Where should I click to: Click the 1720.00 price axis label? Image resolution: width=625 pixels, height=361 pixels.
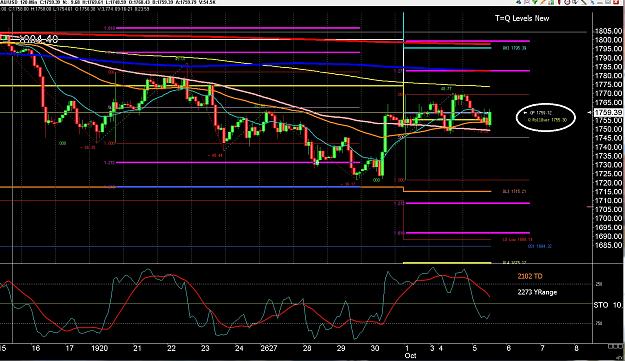(x=608, y=183)
